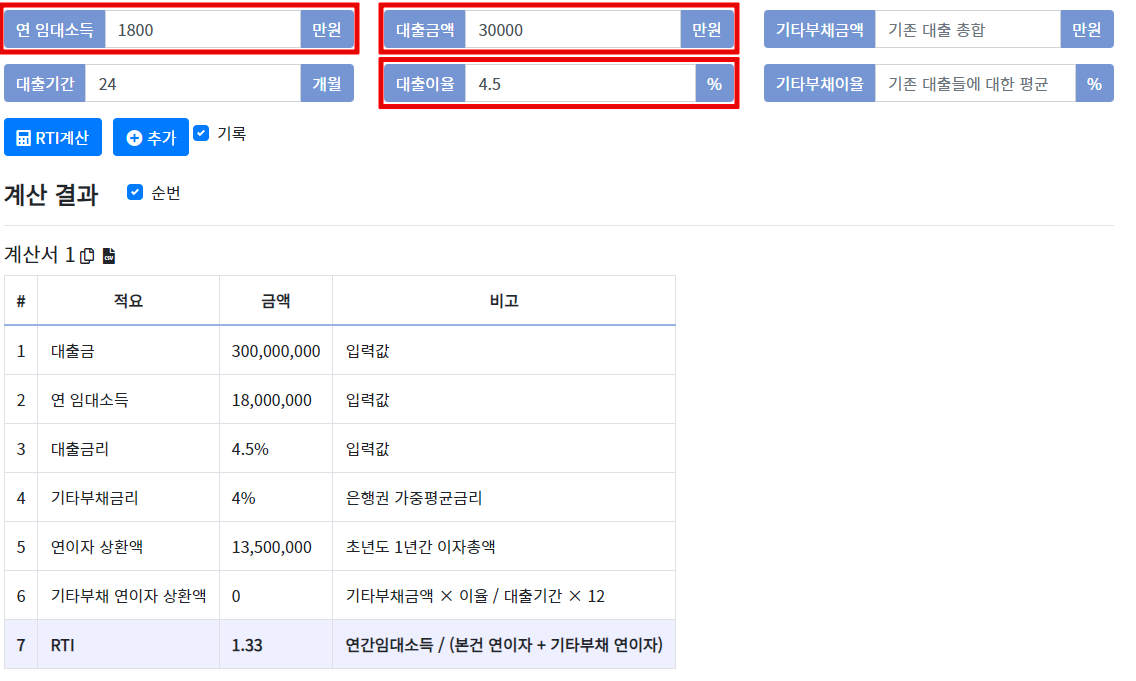Click the 기타부채금액 input field
This screenshot has width=1136, height=681.
point(965,28)
